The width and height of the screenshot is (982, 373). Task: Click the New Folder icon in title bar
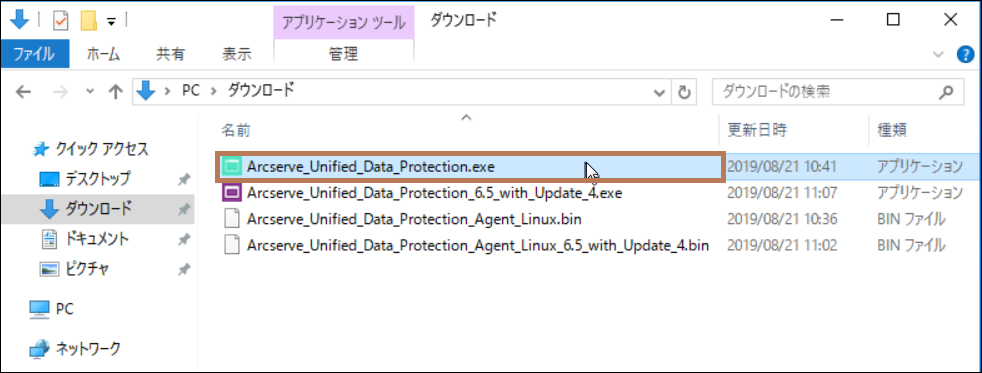click(89, 21)
